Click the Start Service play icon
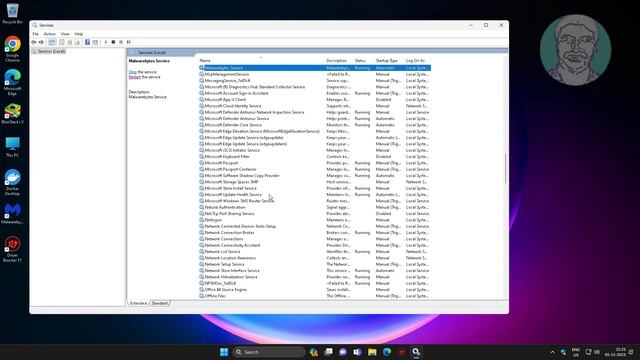The height and width of the screenshot is (360, 640). pos(106,42)
